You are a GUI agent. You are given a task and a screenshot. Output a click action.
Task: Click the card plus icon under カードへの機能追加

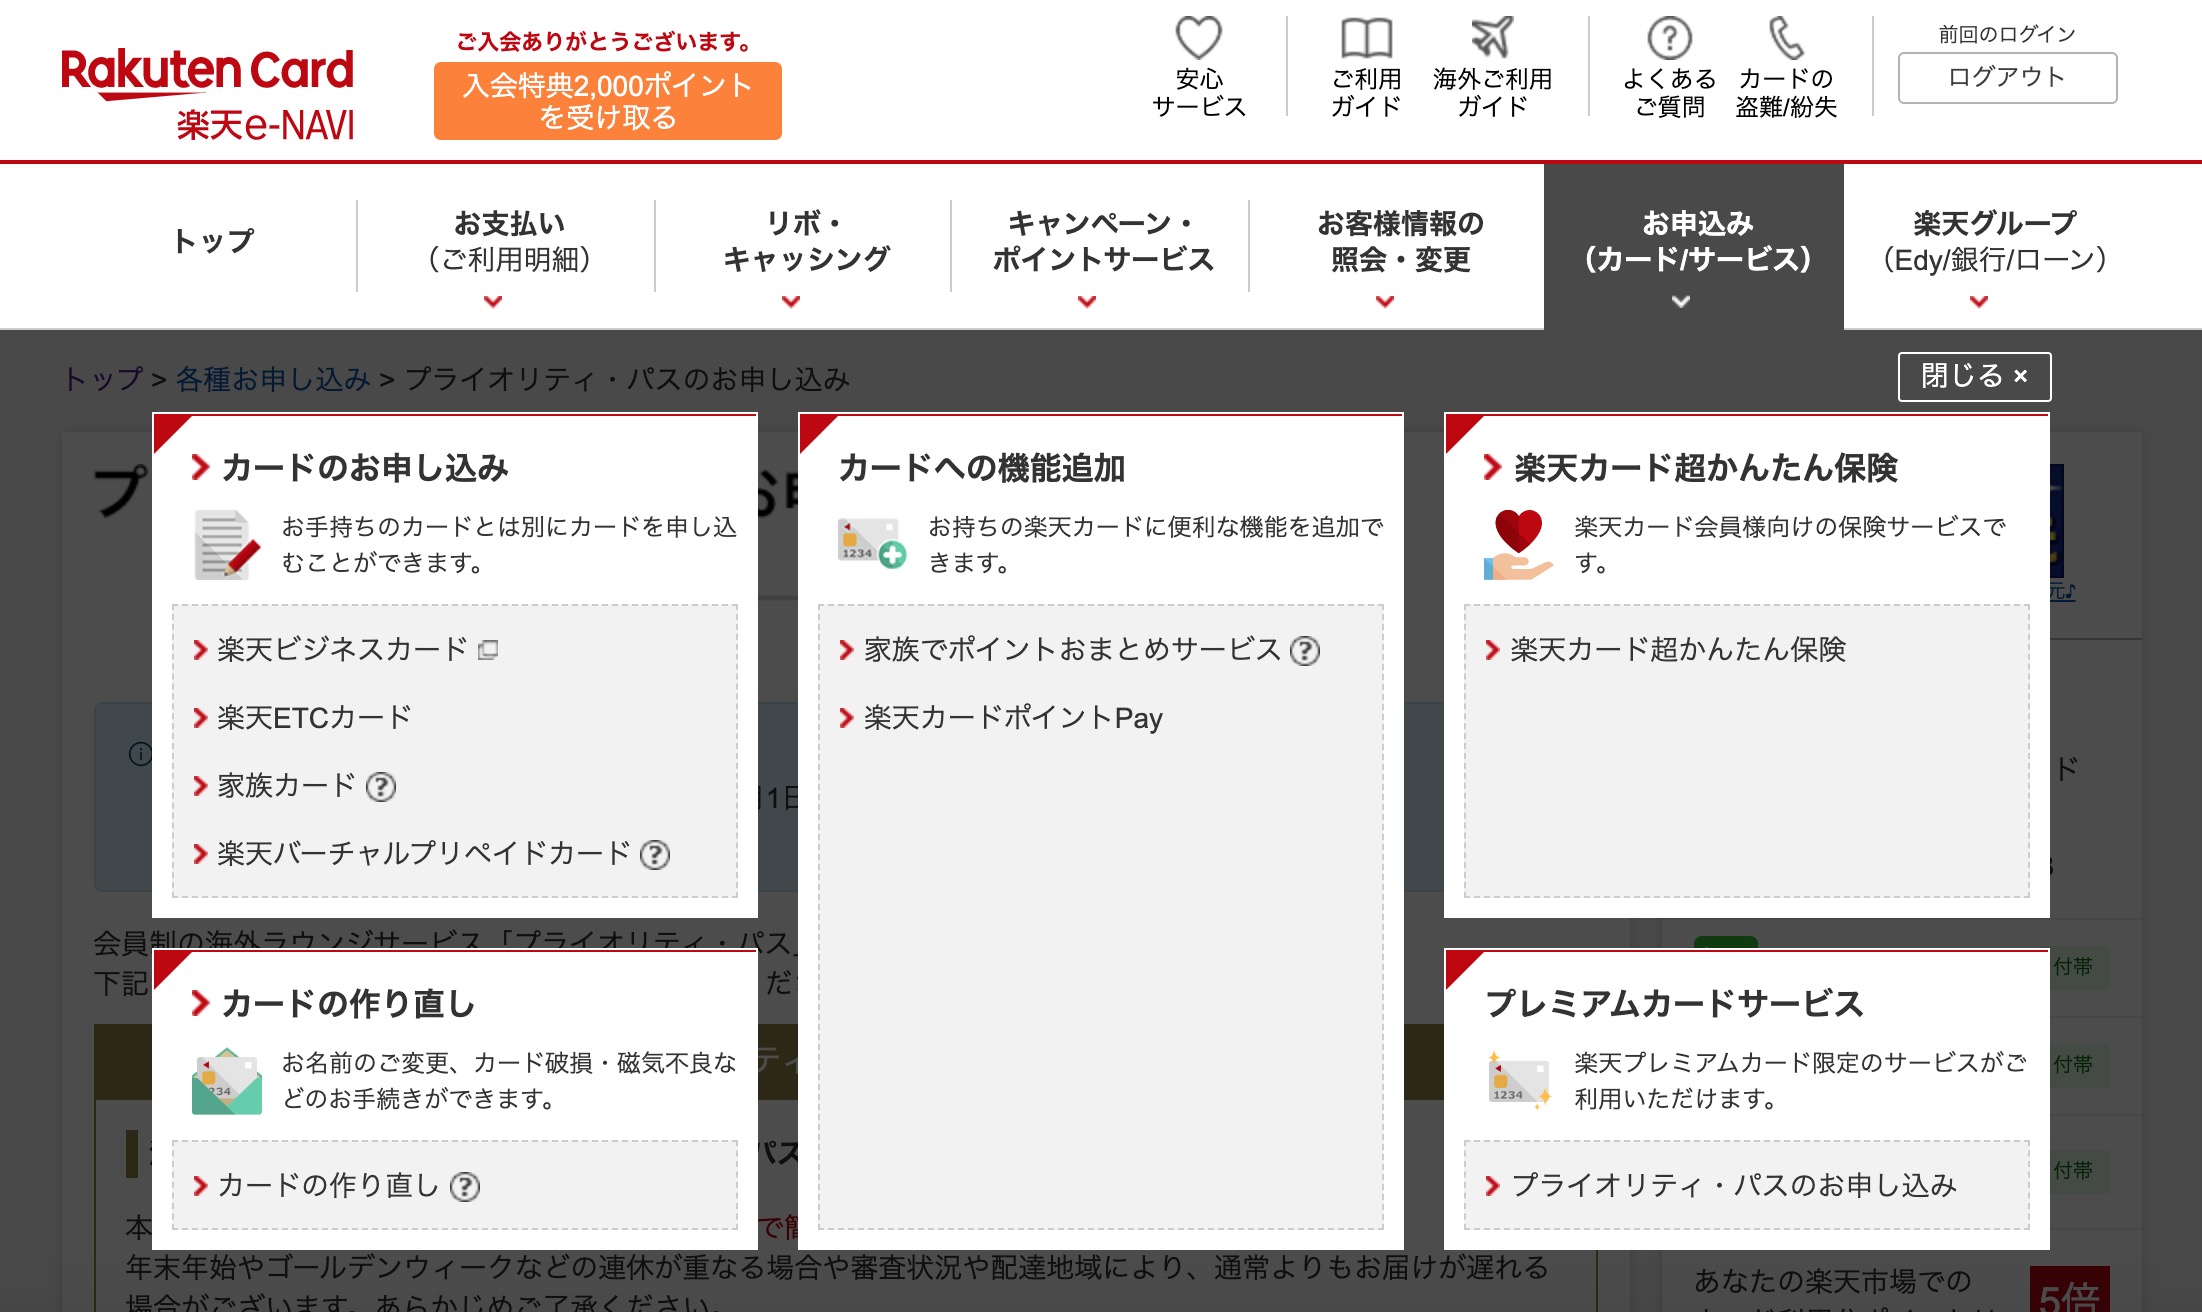[871, 543]
